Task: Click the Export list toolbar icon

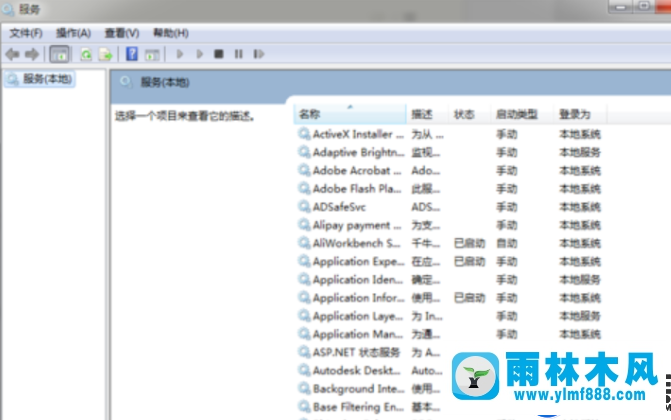Action: (x=105, y=54)
